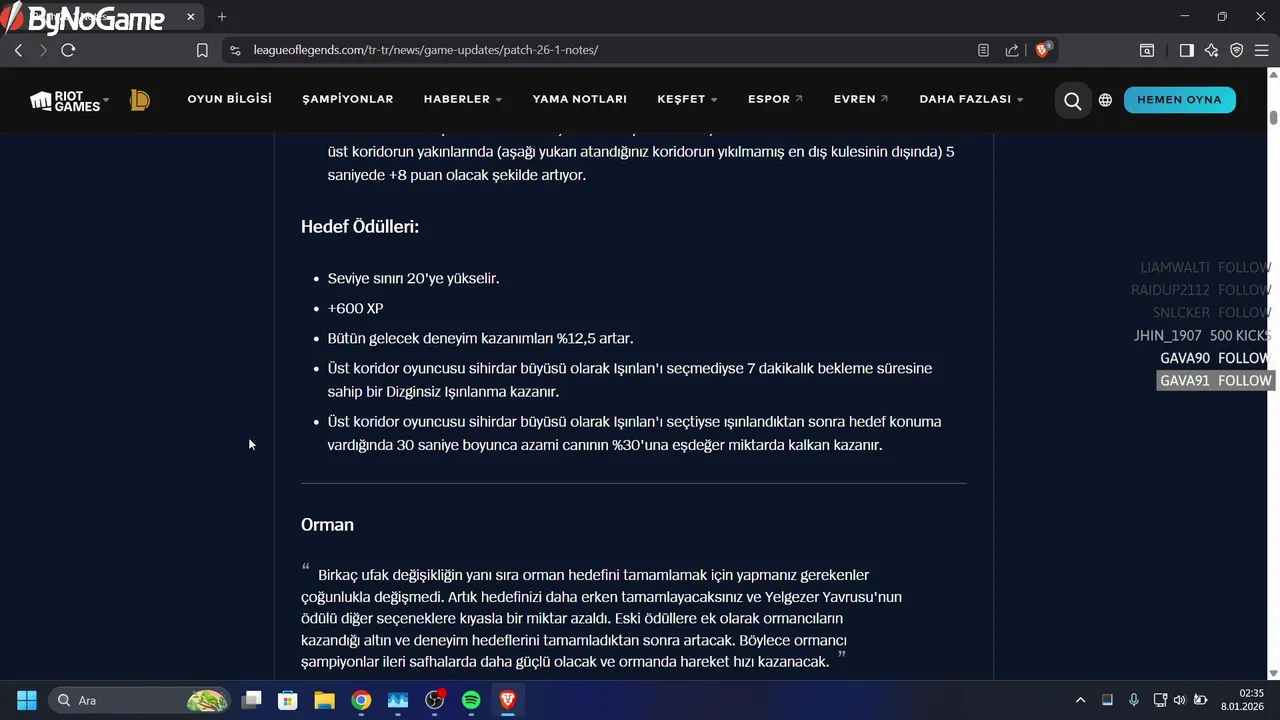Go back with the browser back arrow
This screenshot has width=1280, height=720.
tap(18, 50)
